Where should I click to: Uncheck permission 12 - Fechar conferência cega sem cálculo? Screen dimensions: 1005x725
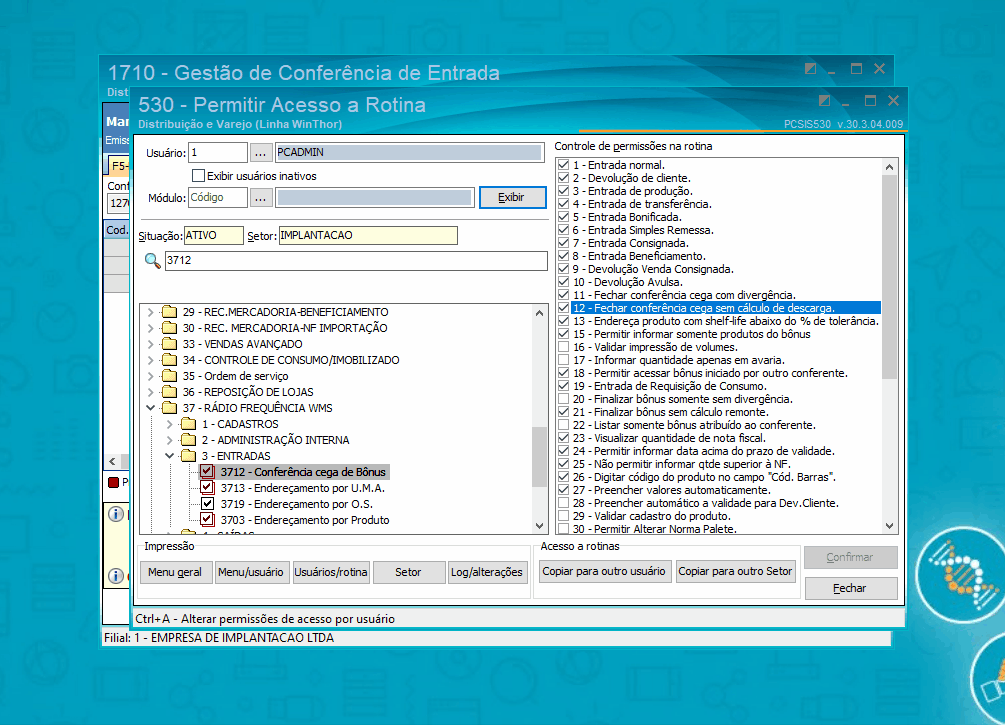563,308
